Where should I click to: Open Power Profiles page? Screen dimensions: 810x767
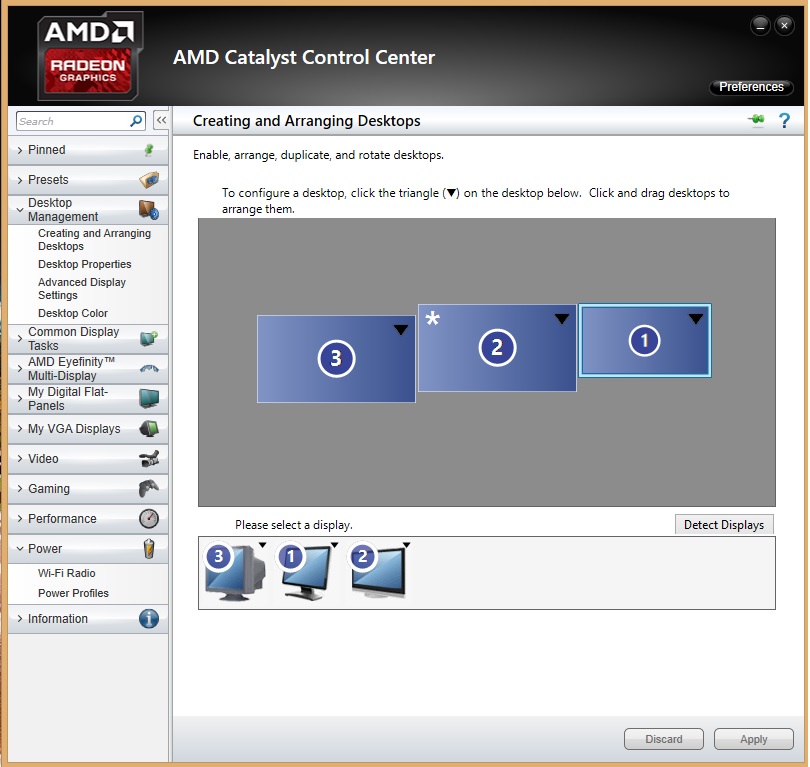[x=73, y=593]
